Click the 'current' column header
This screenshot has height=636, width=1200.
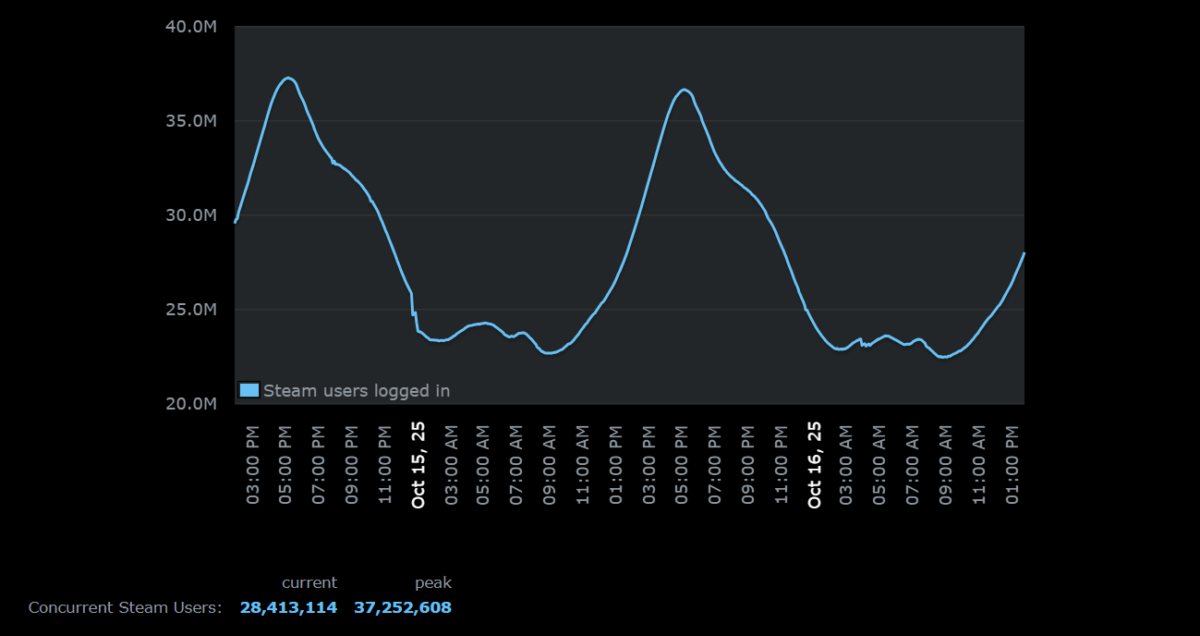[309, 582]
